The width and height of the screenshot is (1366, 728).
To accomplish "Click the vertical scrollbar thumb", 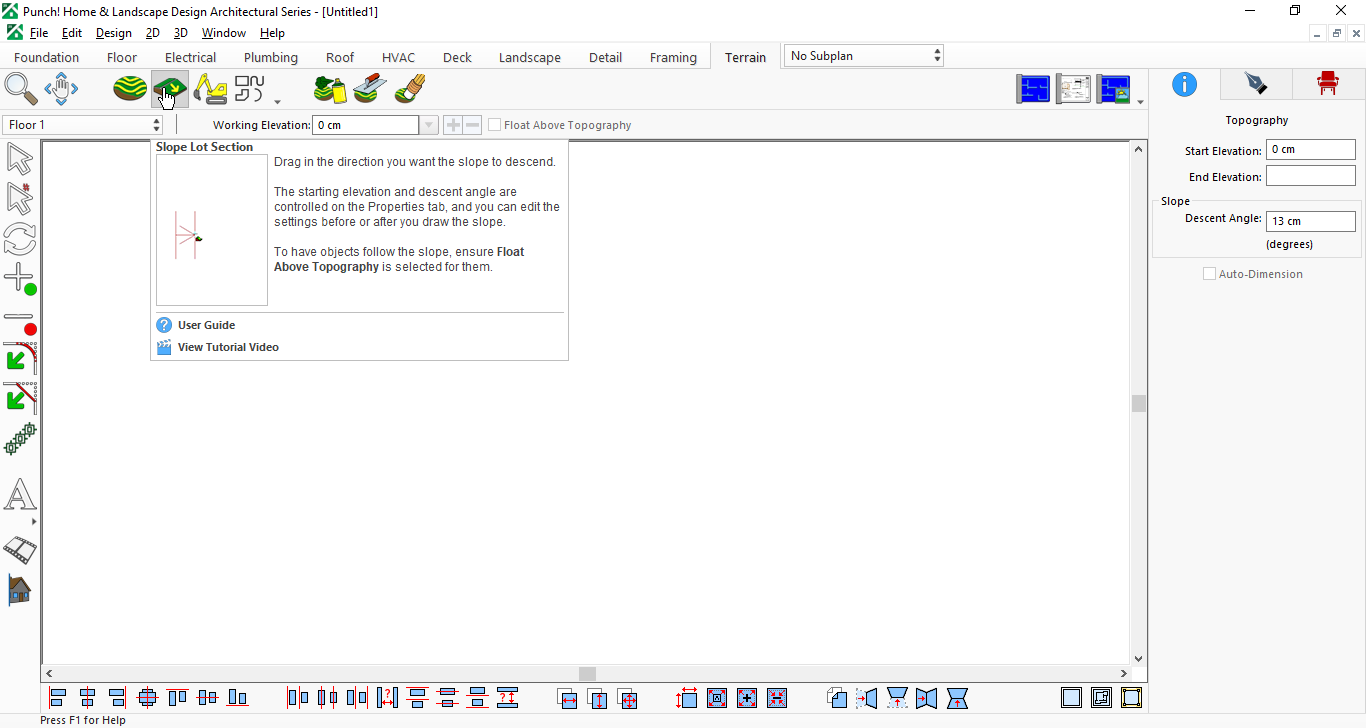I will click(x=1138, y=403).
